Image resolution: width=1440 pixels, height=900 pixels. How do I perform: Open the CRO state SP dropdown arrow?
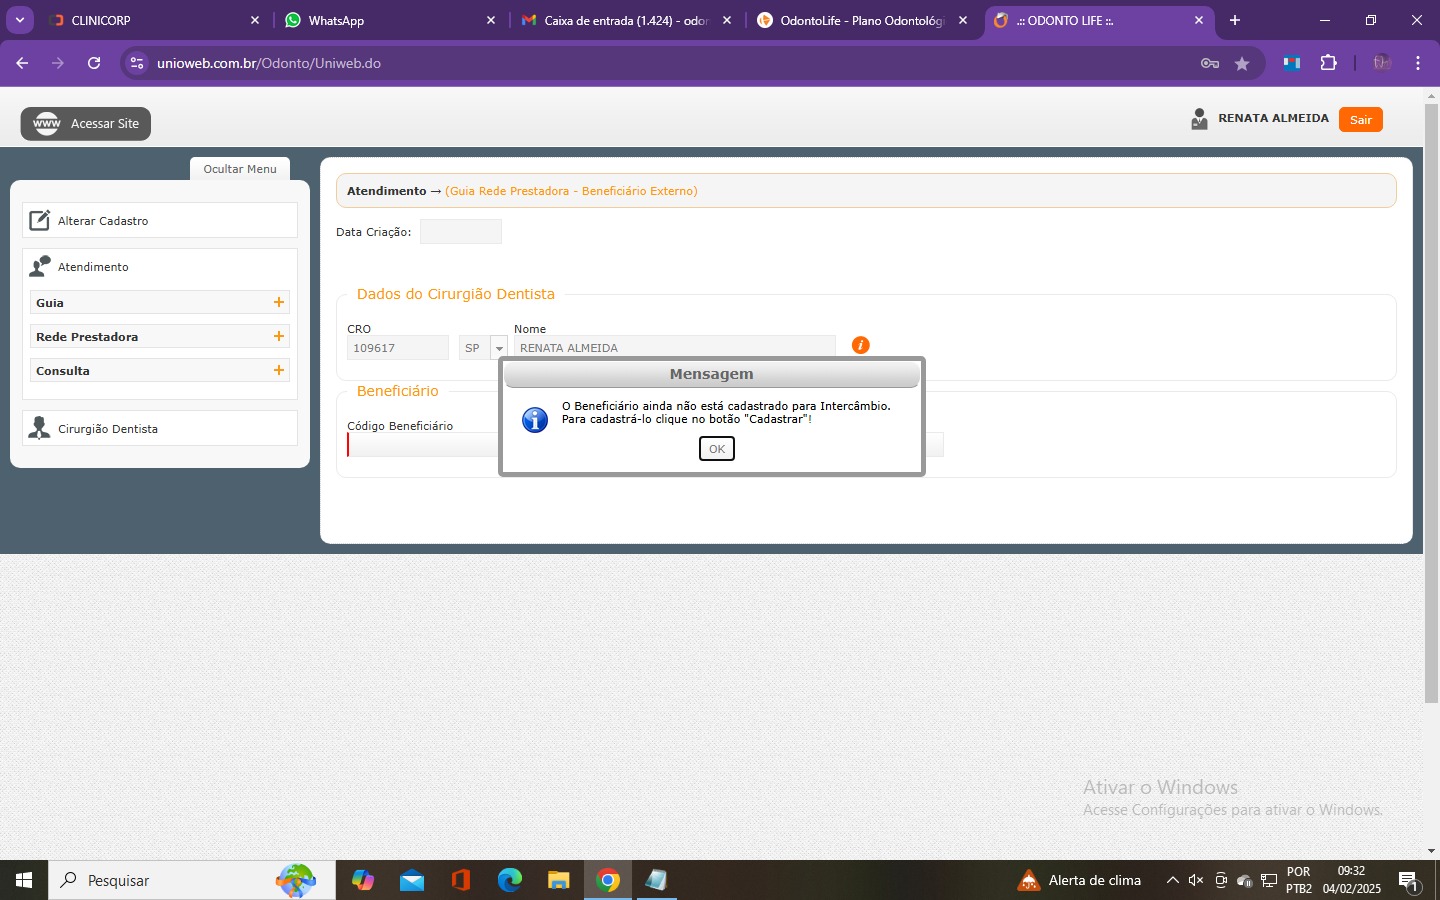click(499, 348)
